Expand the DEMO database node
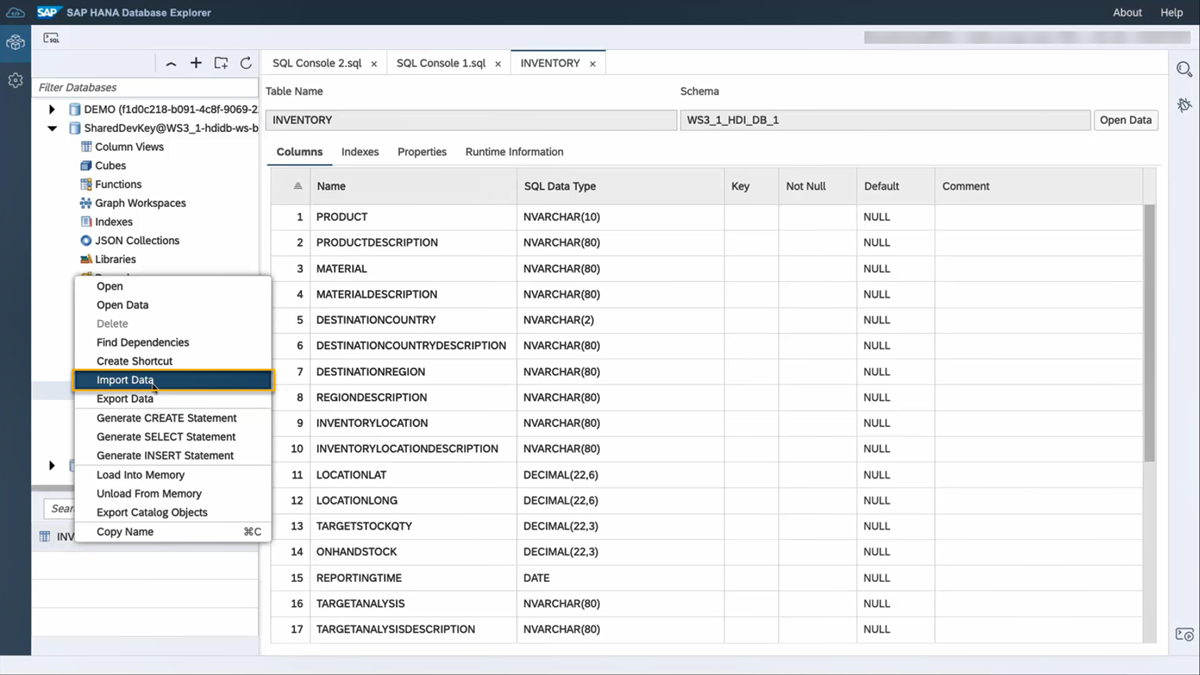The width and height of the screenshot is (1200, 675). tap(52, 109)
